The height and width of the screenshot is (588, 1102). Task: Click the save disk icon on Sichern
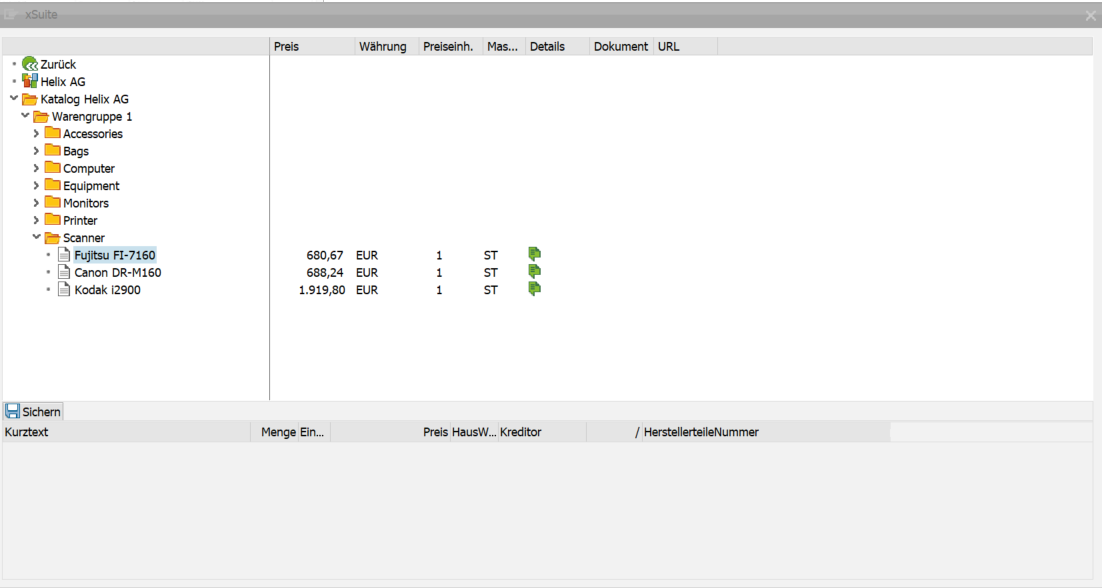pyautogui.click(x=12, y=411)
